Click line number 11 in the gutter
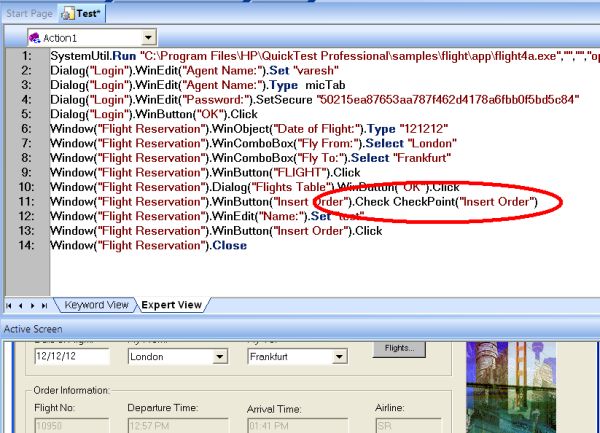This screenshot has height=433, width=600. point(26,202)
